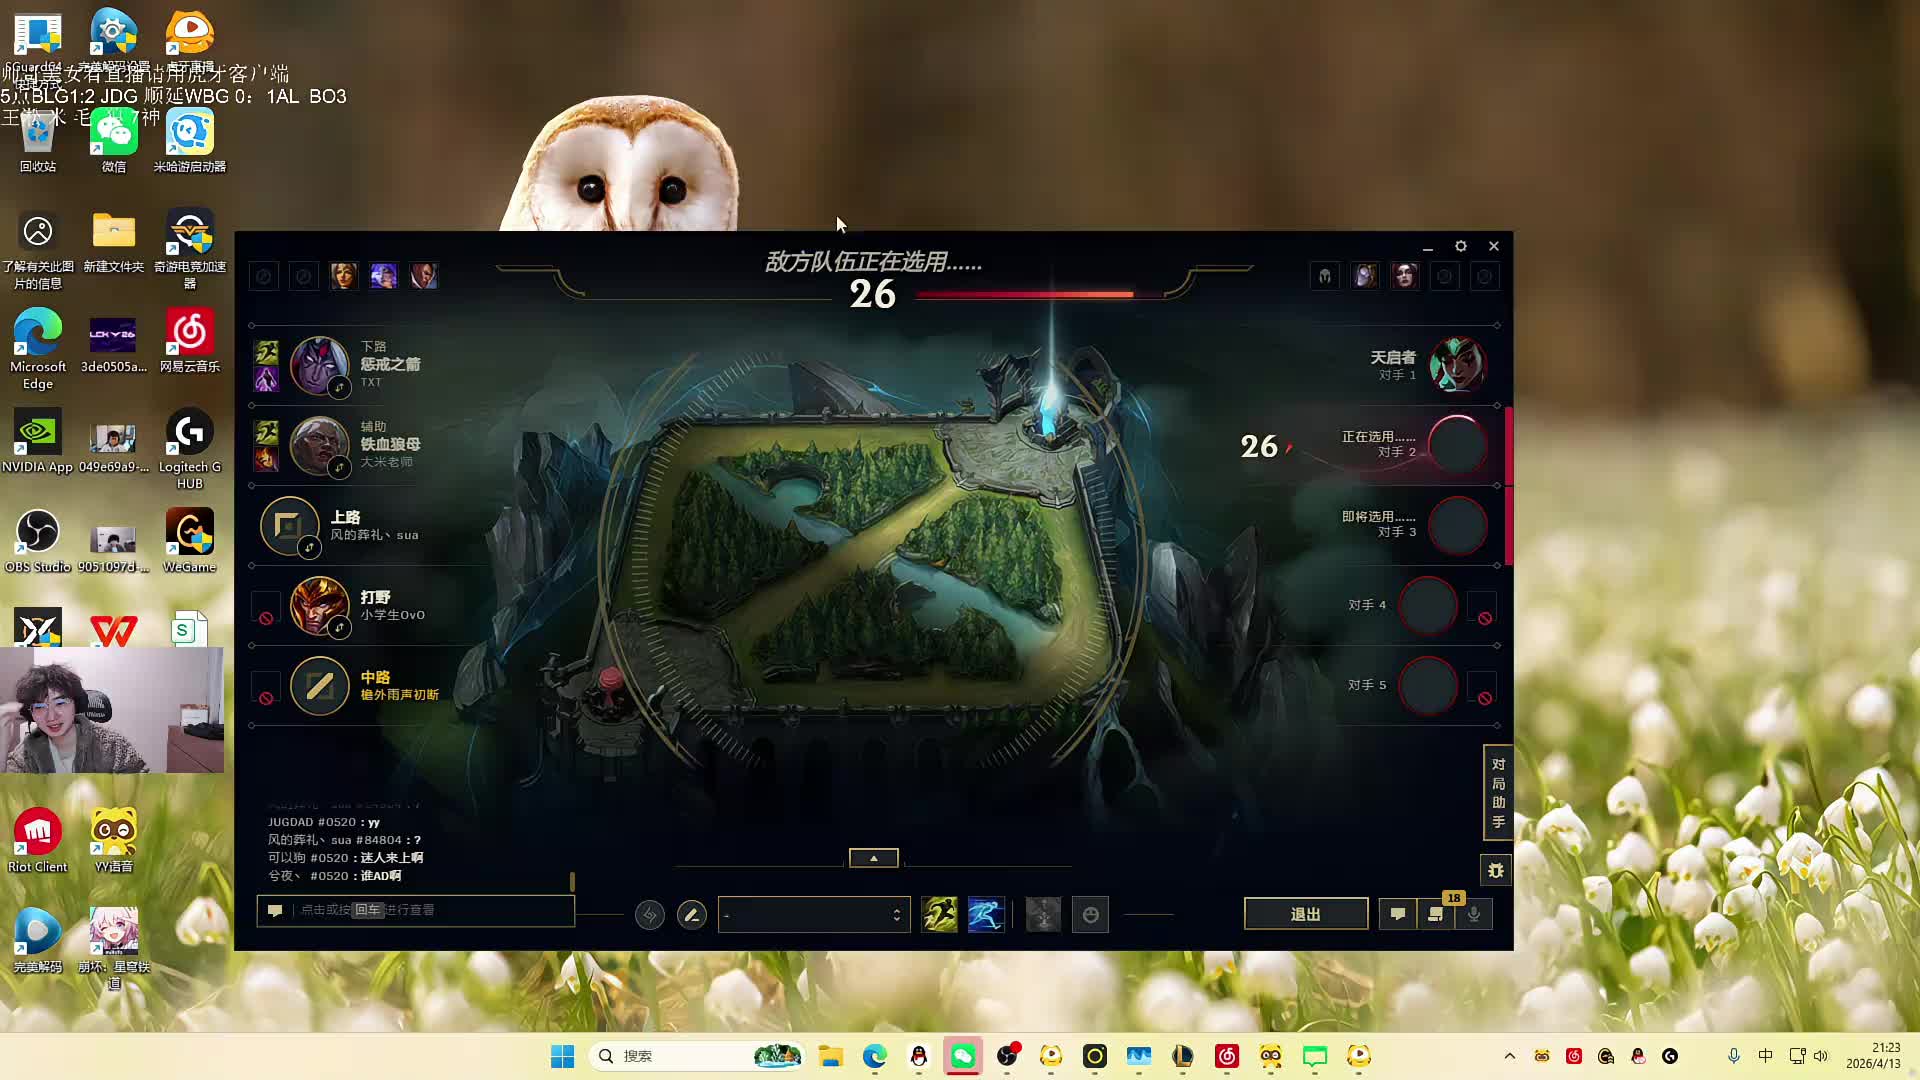Expand the champion grid up arrow

[x=873, y=858]
